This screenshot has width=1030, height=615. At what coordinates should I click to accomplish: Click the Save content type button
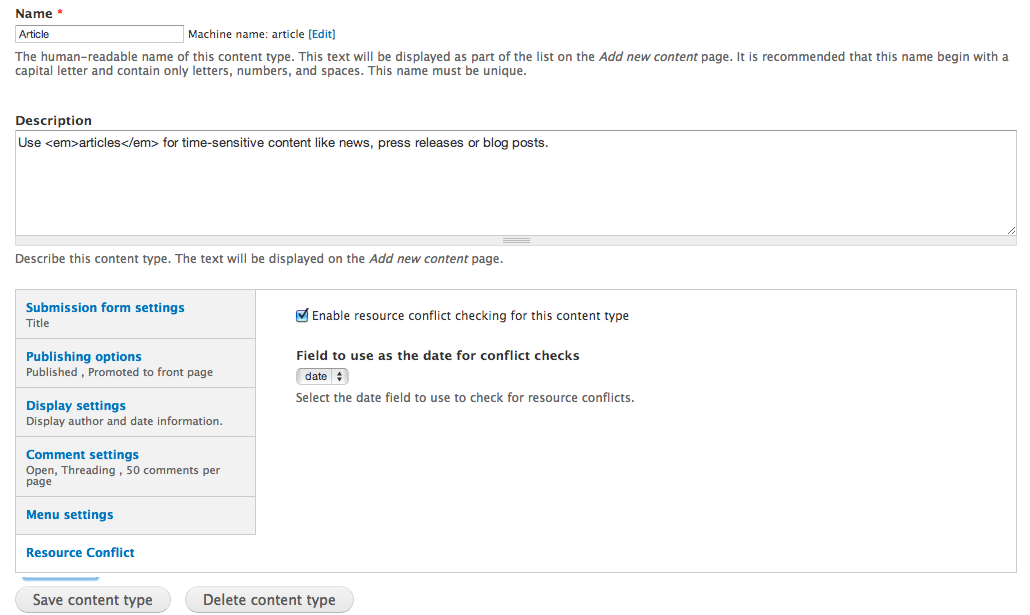point(93,600)
